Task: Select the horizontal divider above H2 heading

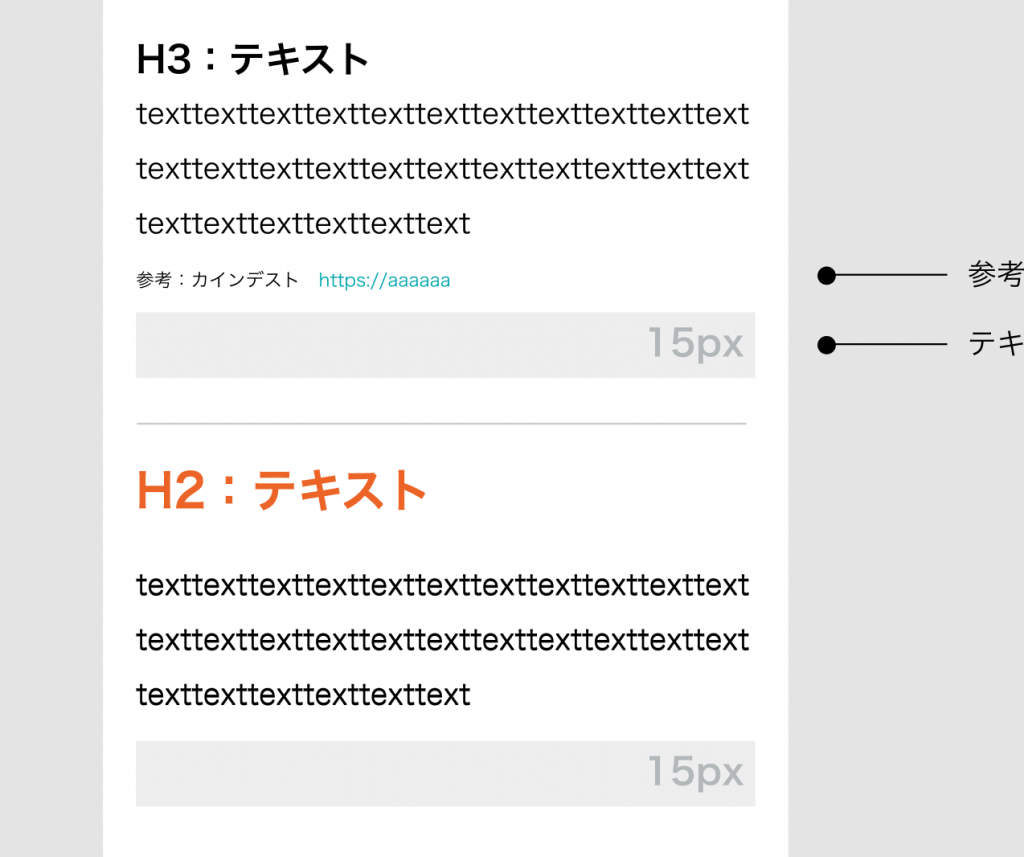Action: click(x=441, y=424)
